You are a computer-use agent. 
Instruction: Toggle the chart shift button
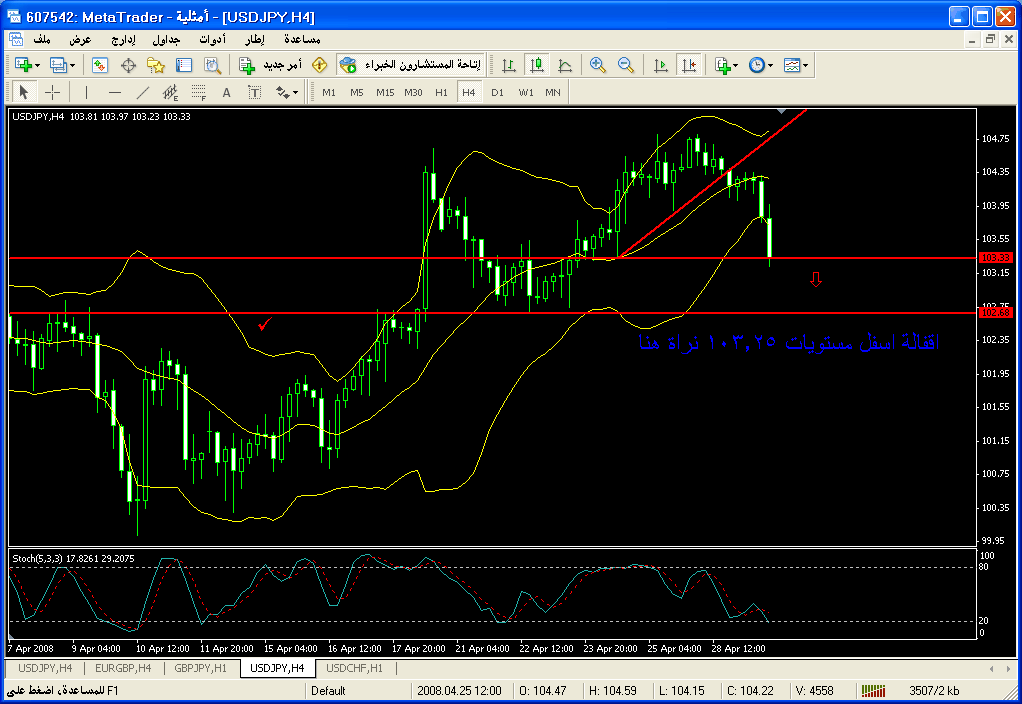pyautogui.click(x=688, y=65)
